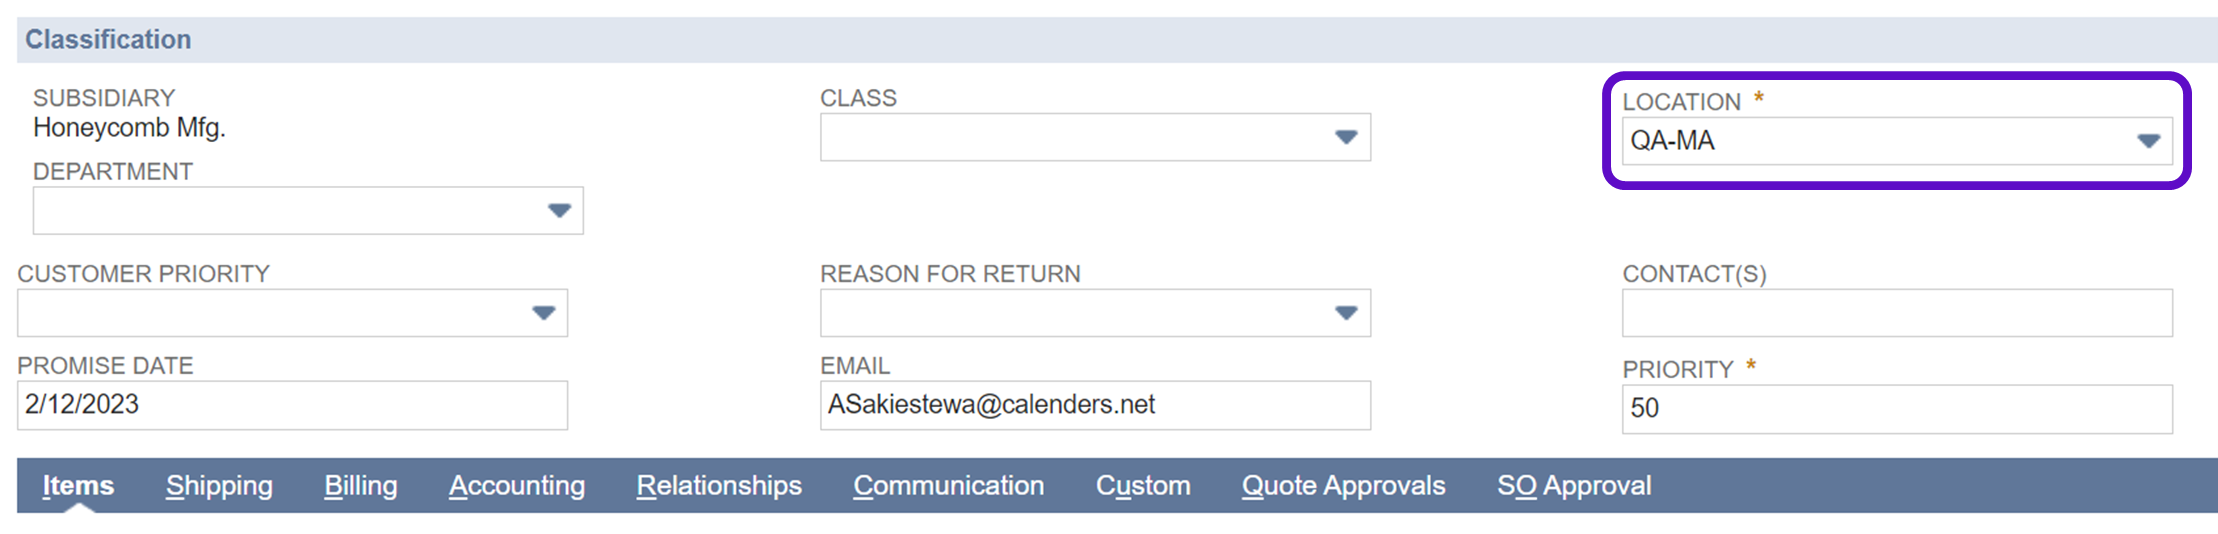
Task: Open the Location dropdown arrow
Action: [x=2148, y=141]
